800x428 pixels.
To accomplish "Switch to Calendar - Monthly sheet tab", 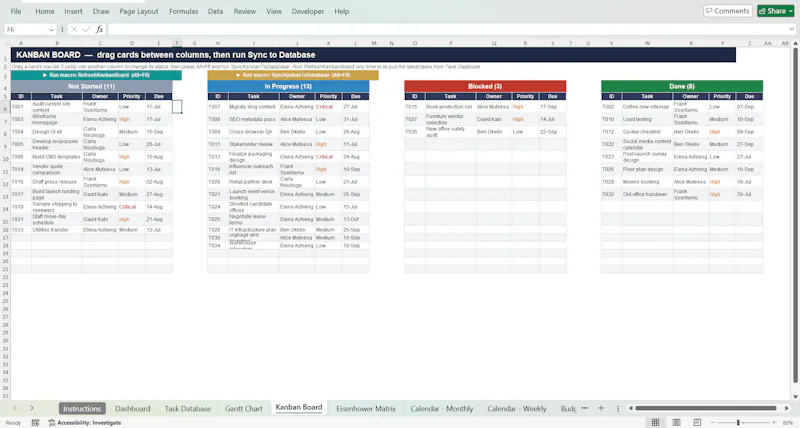I will click(442, 409).
